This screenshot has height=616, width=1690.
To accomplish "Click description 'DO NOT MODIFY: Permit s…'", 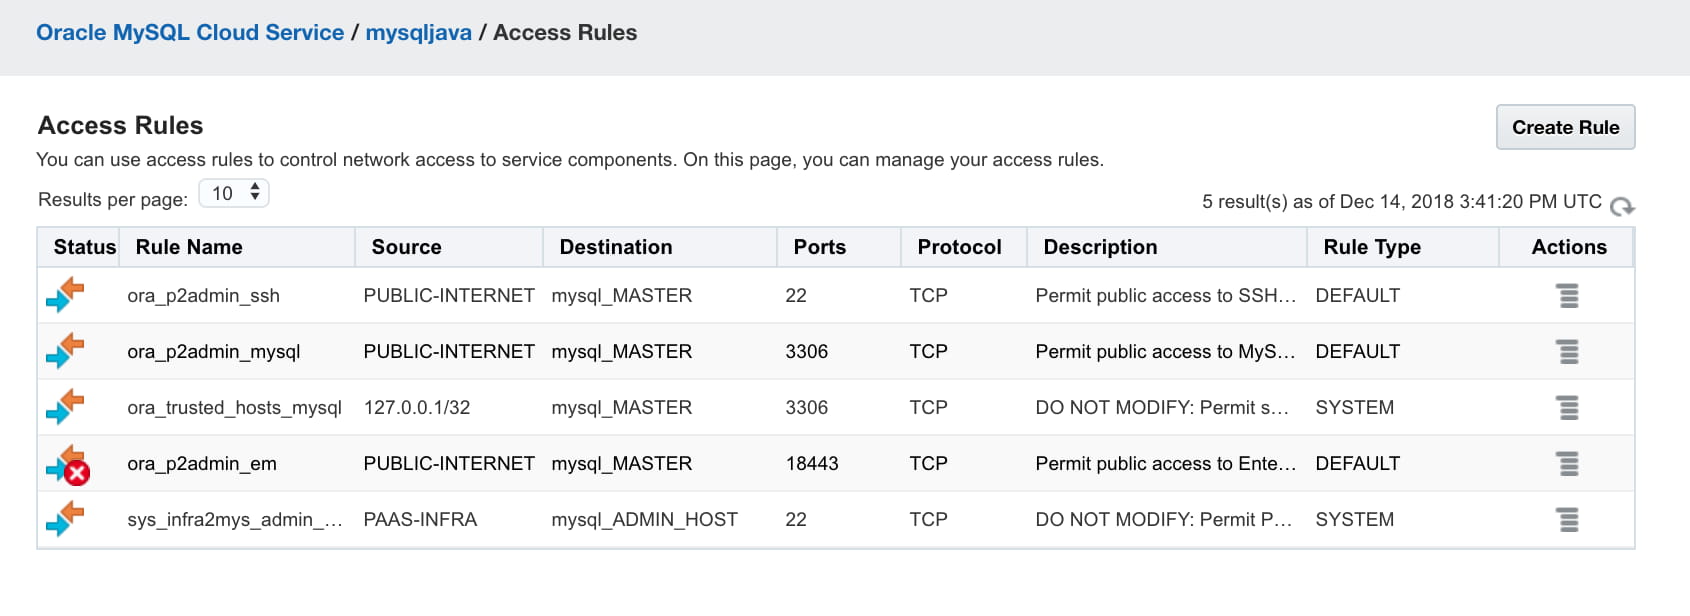I will point(1163,408).
